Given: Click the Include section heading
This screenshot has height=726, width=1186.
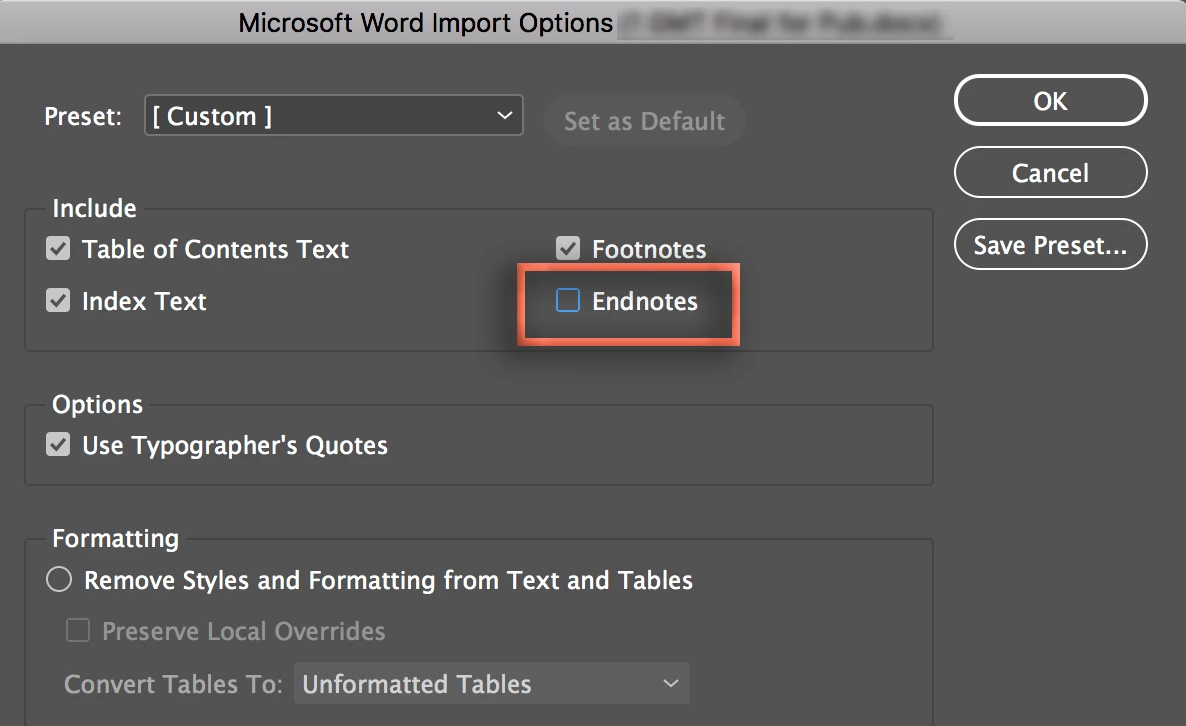Looking at the screenshot, I should pos(94,208).
